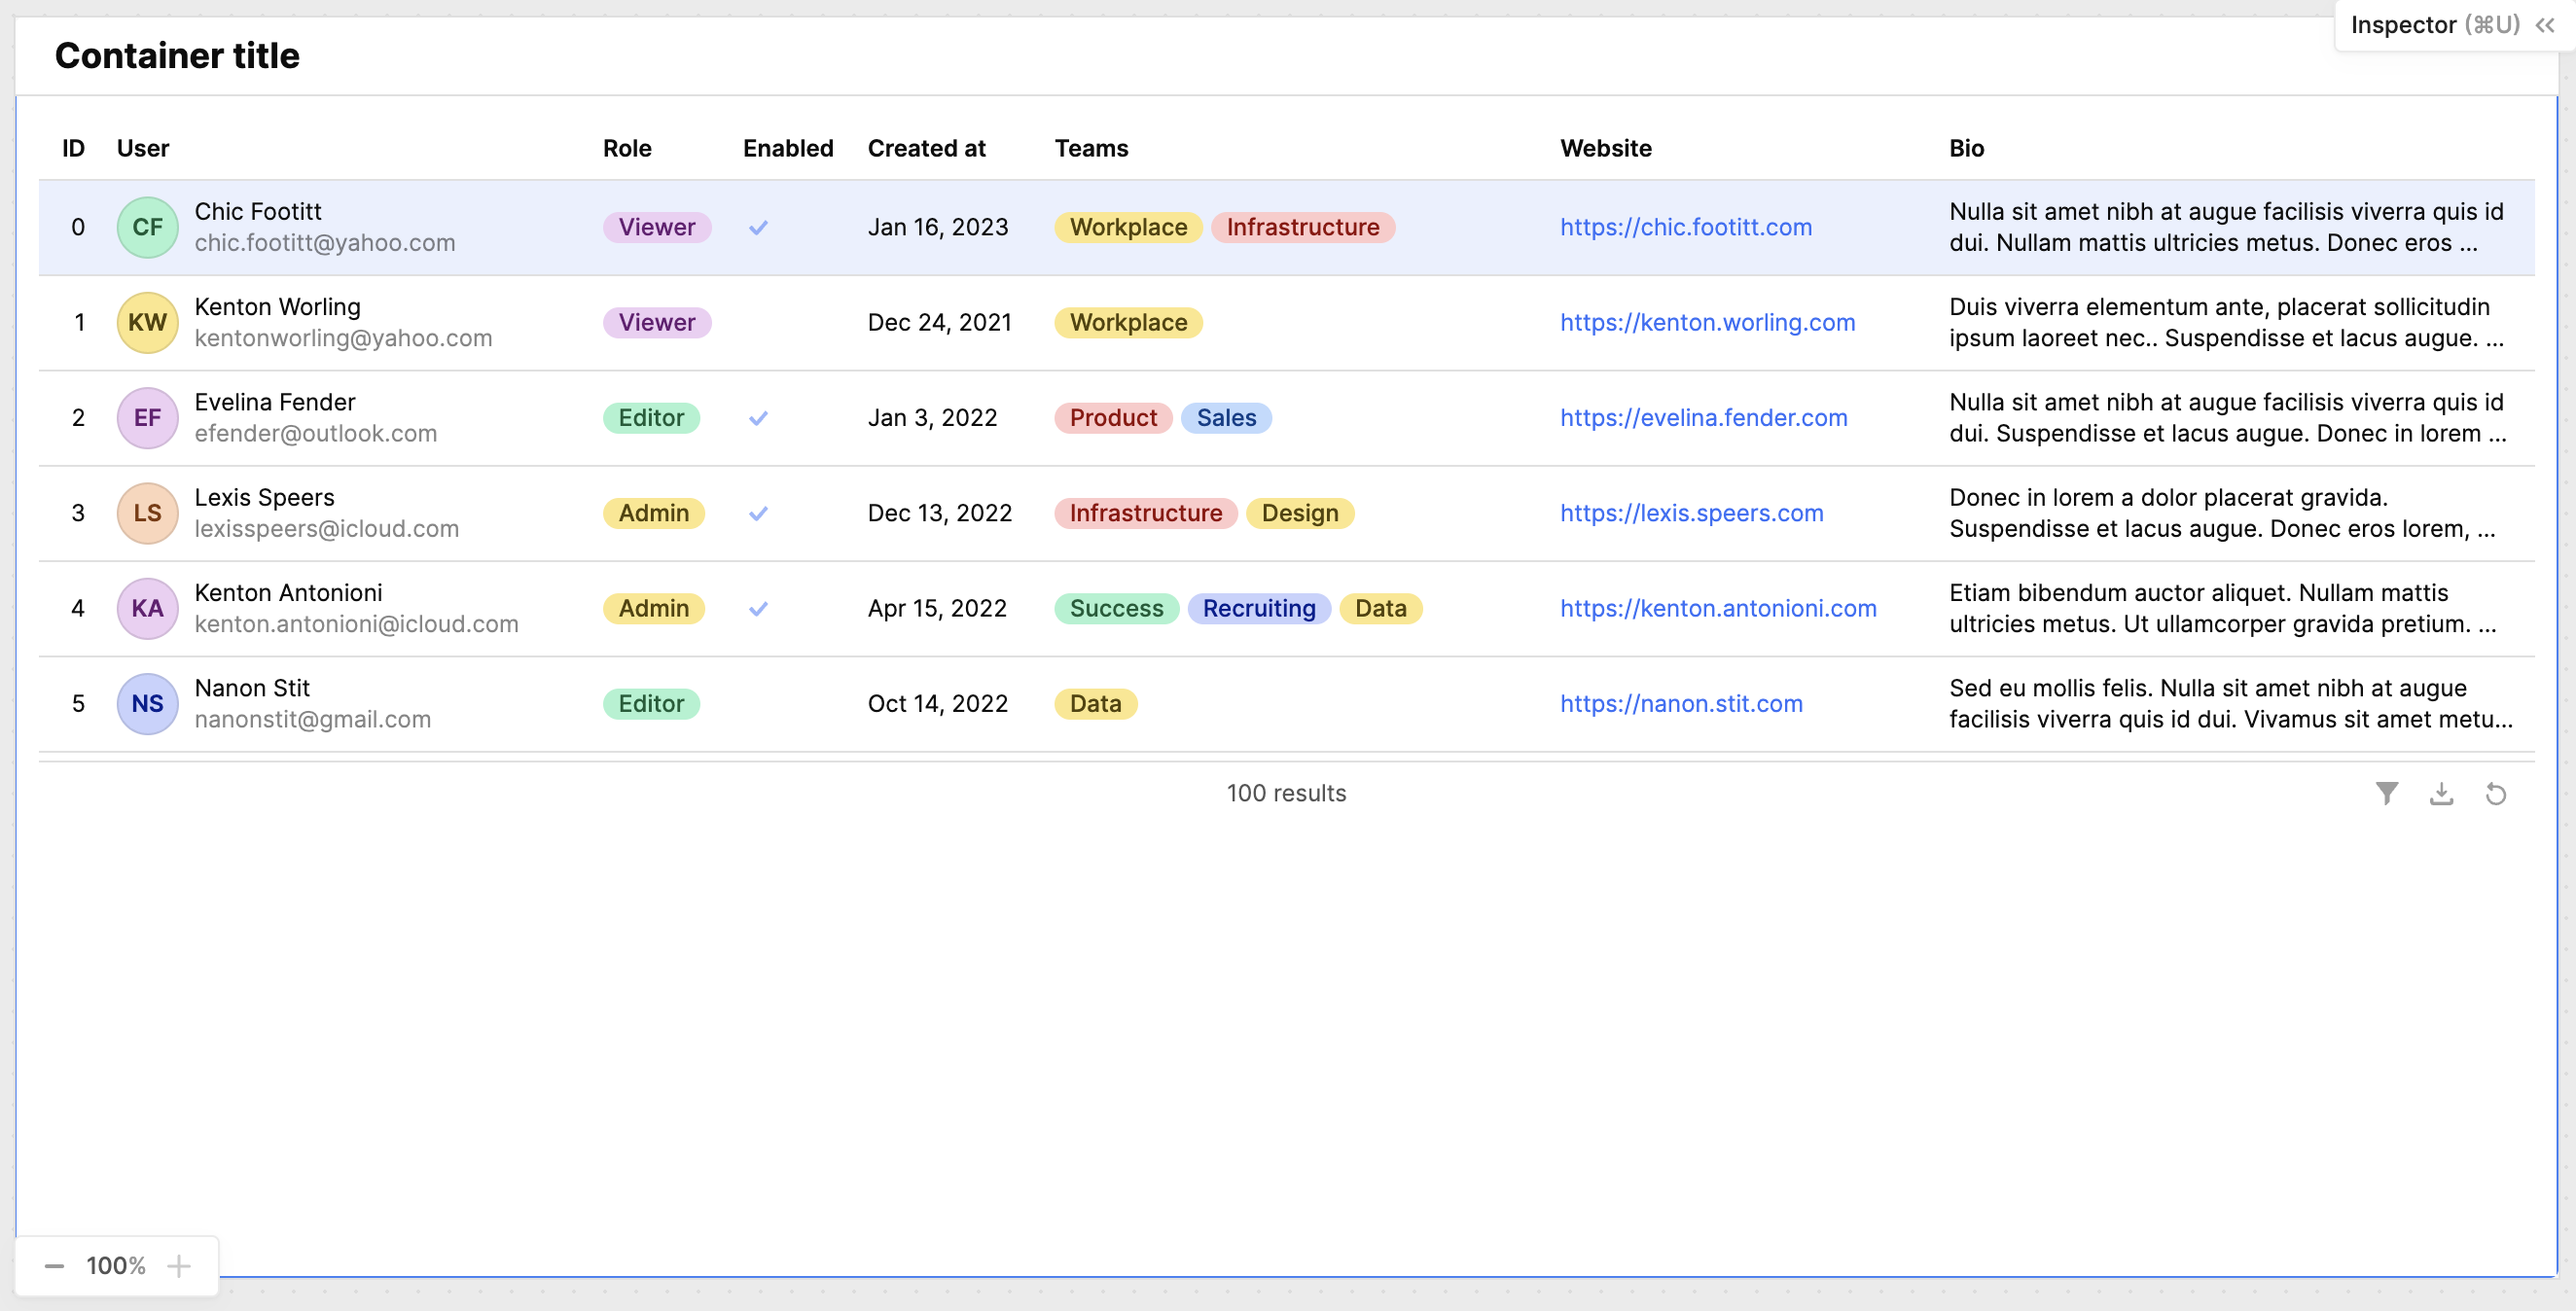
Task: Click the download data icon
Action: point(2441,793)
